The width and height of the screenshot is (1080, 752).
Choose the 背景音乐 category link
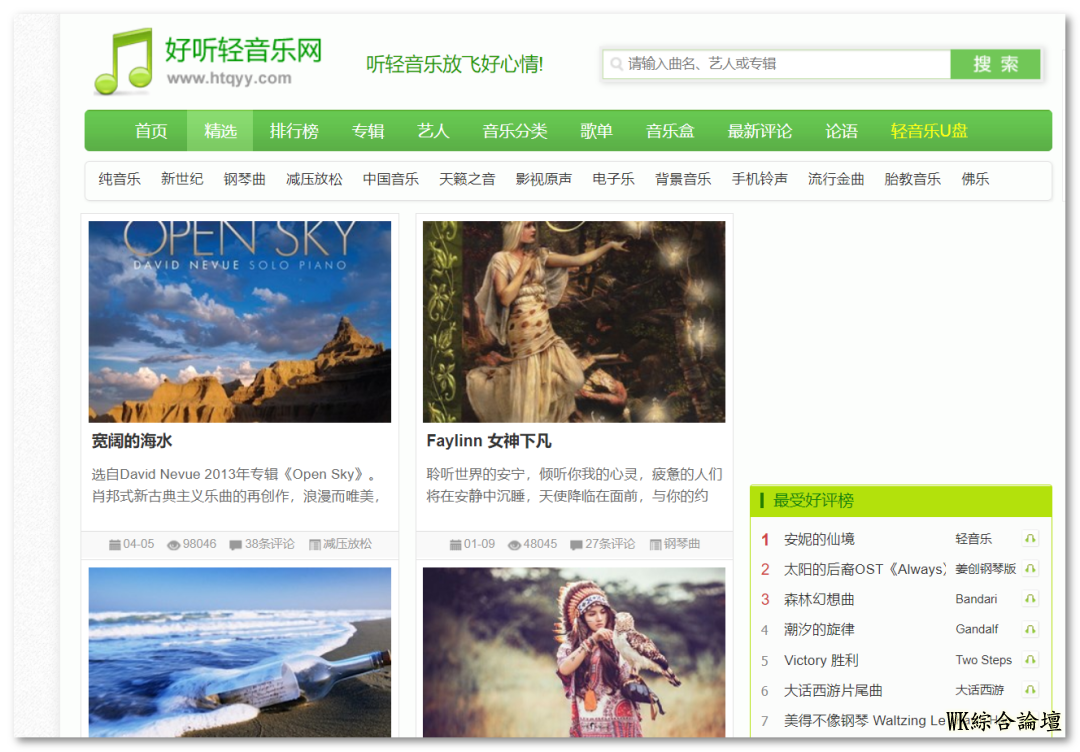[x=683, y=180]
